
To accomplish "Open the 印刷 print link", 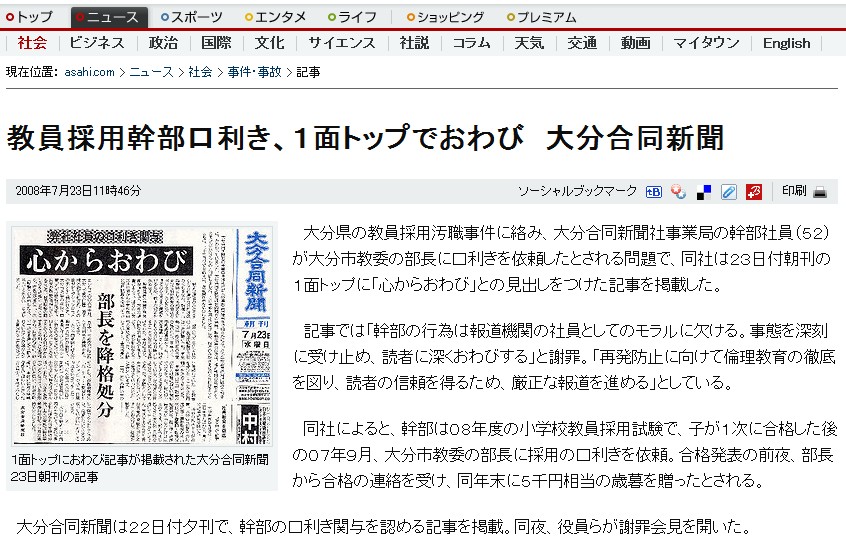I will coord(794,190).
